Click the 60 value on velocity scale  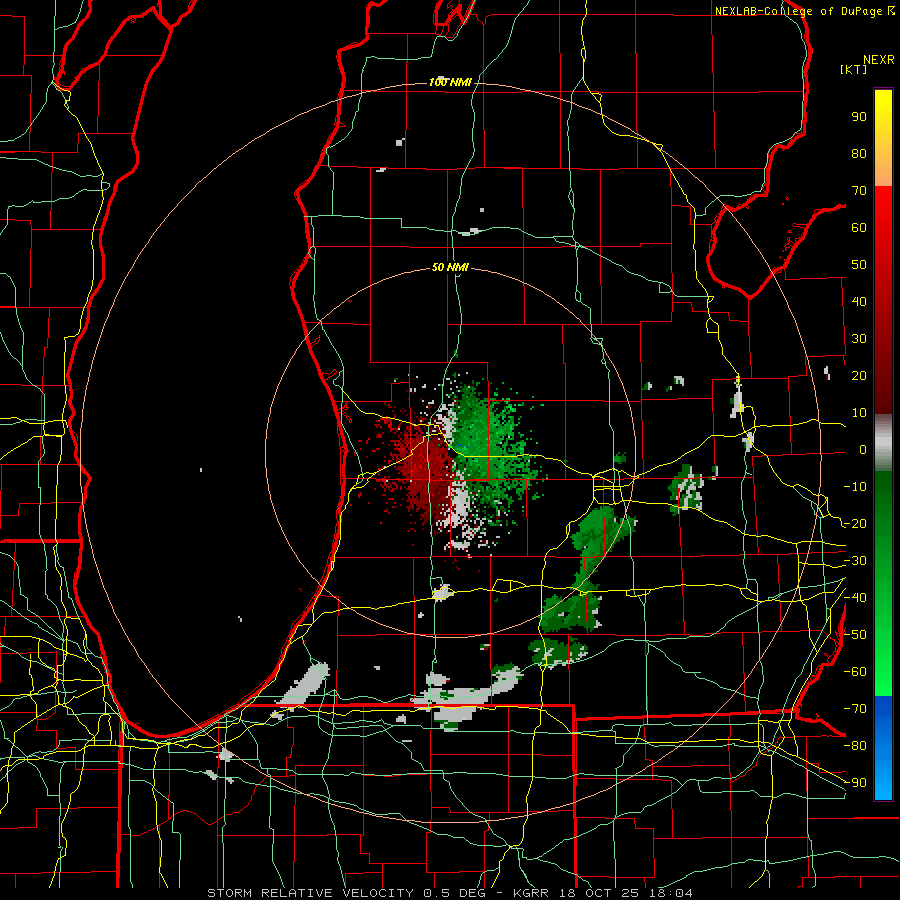point(859,228)
